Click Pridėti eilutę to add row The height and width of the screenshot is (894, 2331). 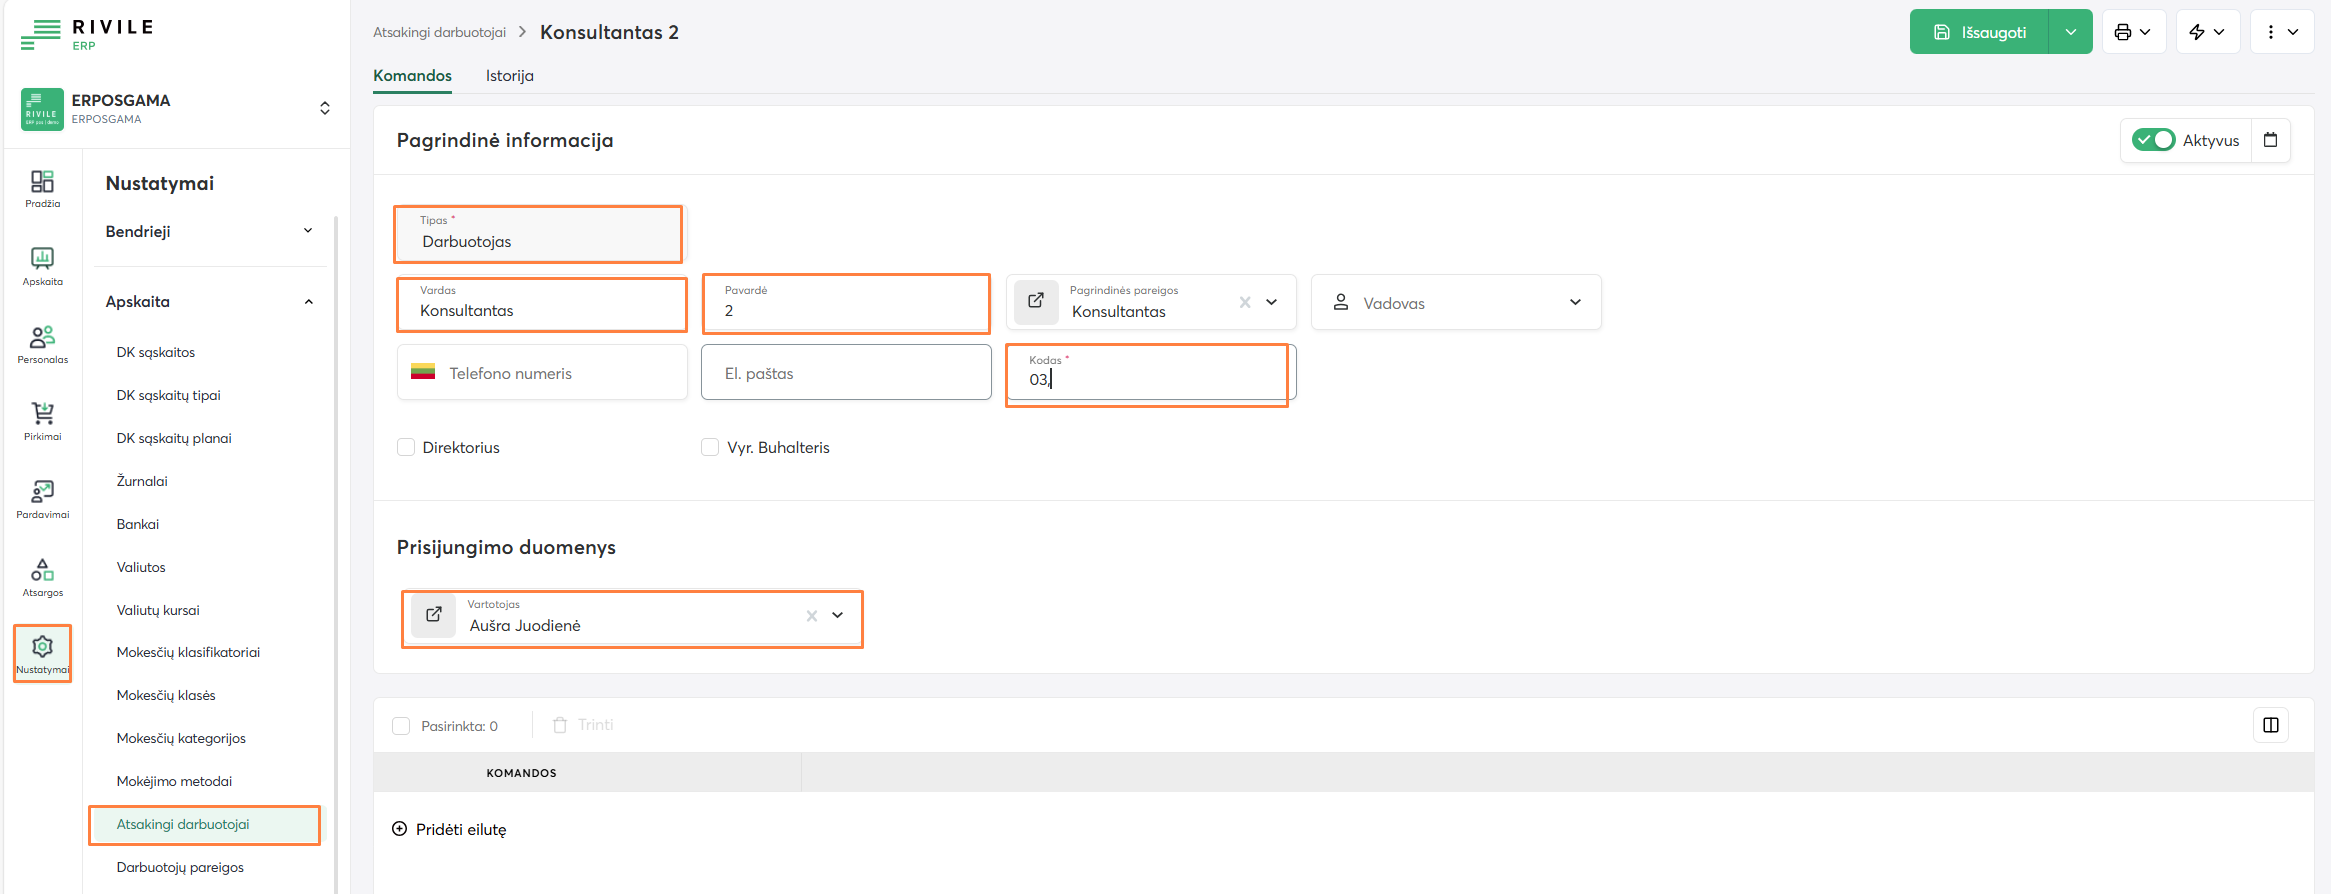pyautogui.click(x=450, y=829)
